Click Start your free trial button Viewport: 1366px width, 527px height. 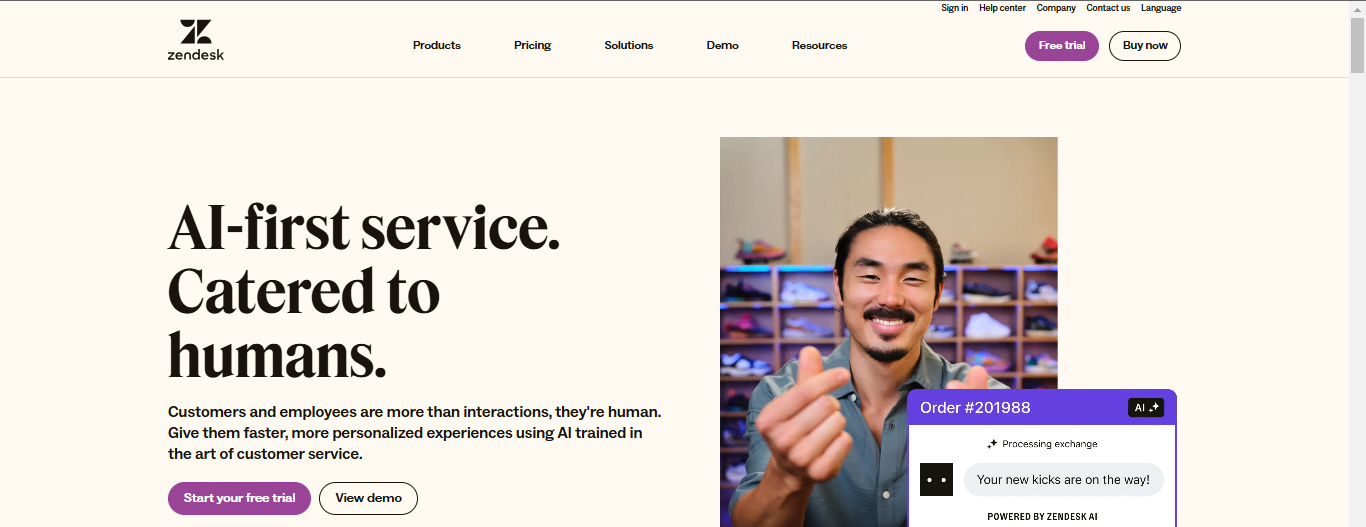tap(239, 498)
